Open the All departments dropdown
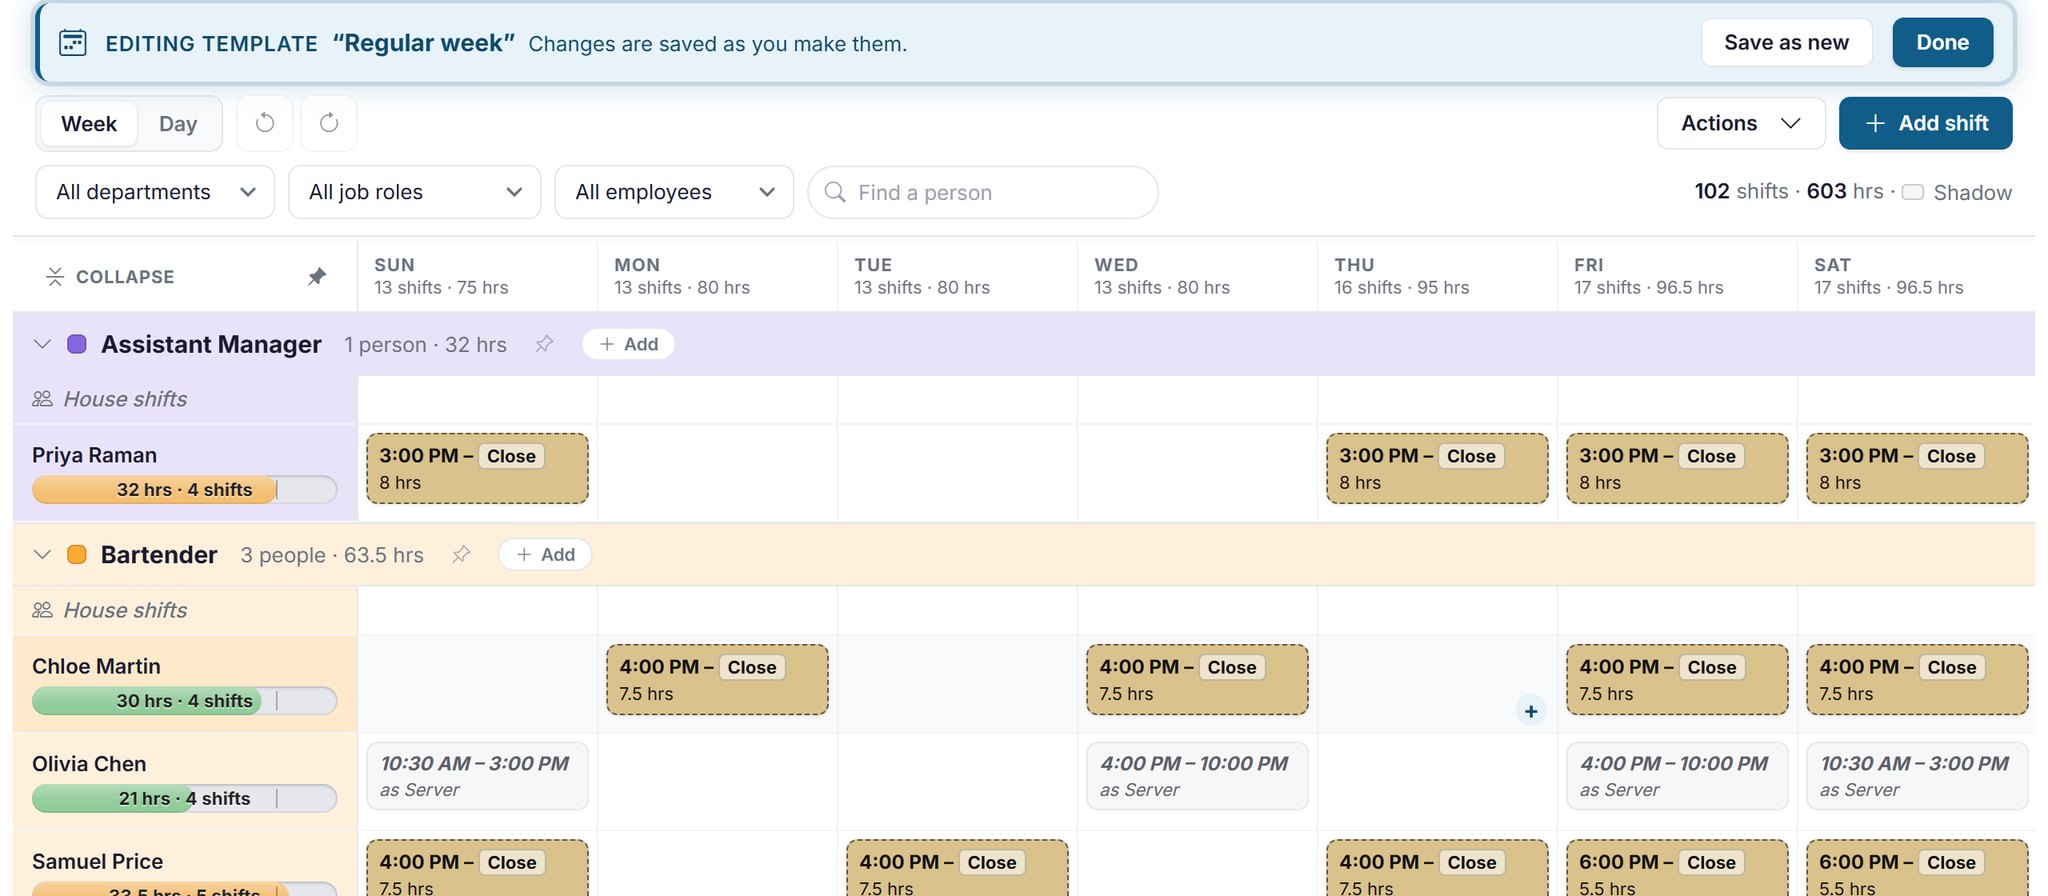 pyautogui.click(x=155, y=192)
